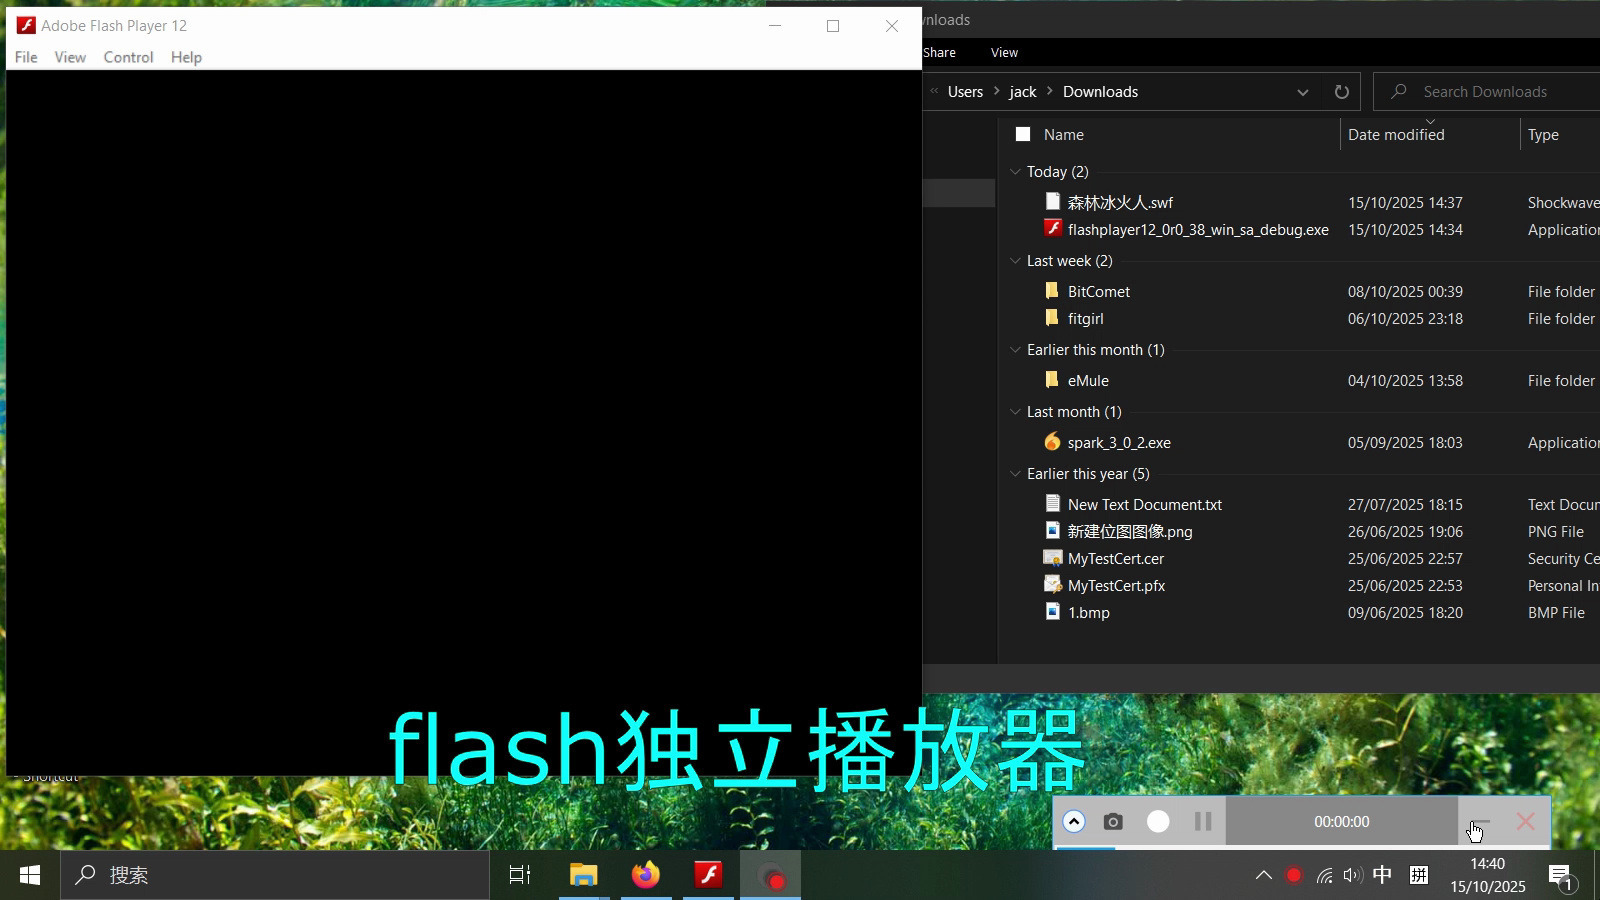Collapse the Today (2) group
Screen dimensions: 1600x900
point(1015,172)
